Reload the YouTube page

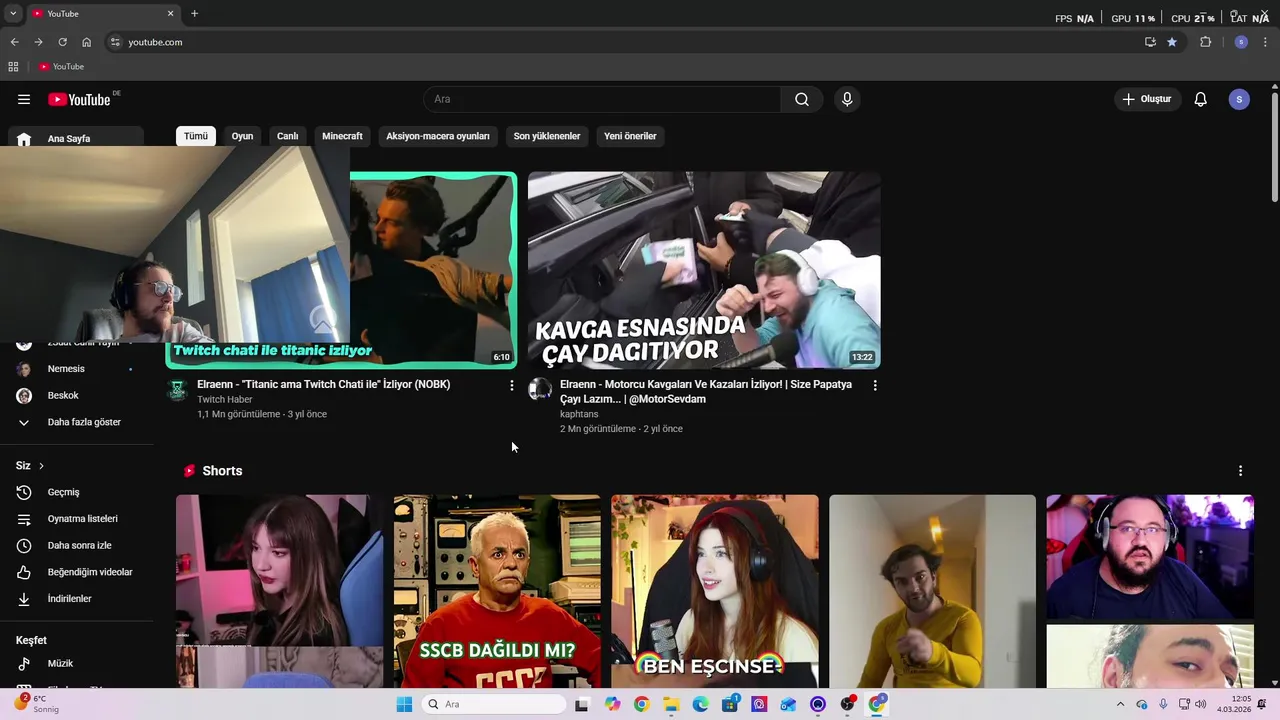[62, 42]
